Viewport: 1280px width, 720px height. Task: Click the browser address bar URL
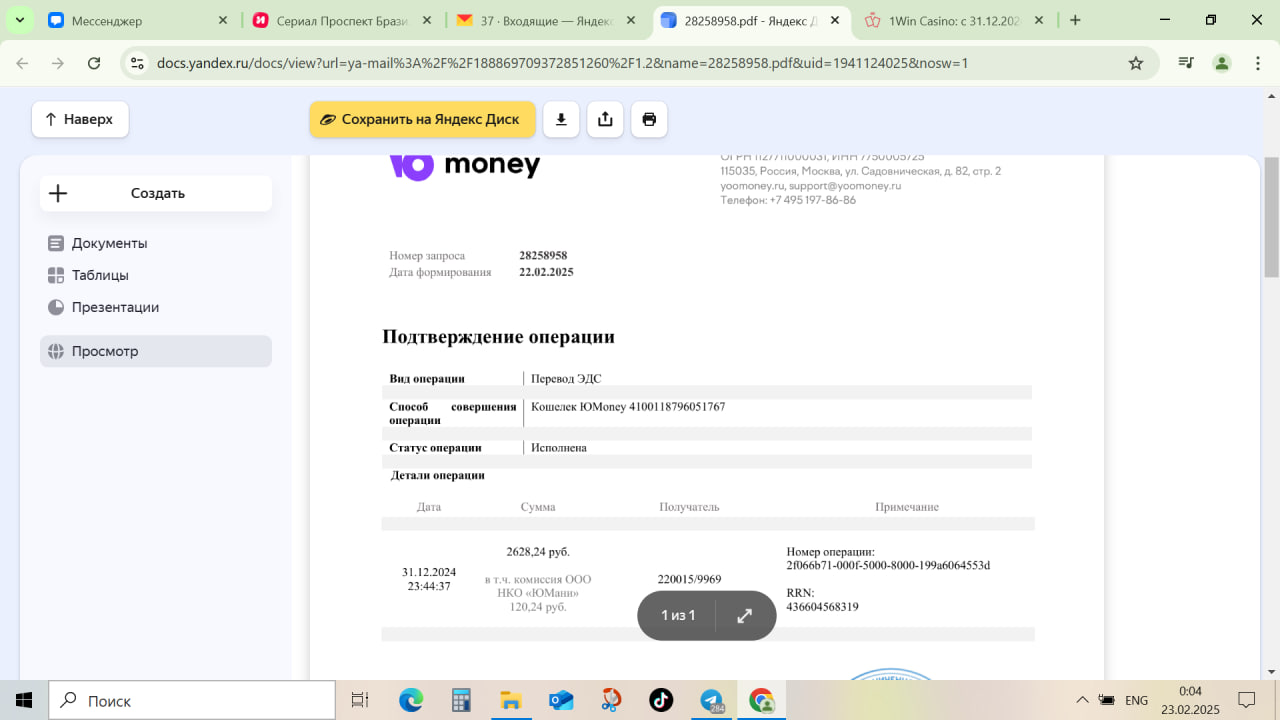pos(562,63)
